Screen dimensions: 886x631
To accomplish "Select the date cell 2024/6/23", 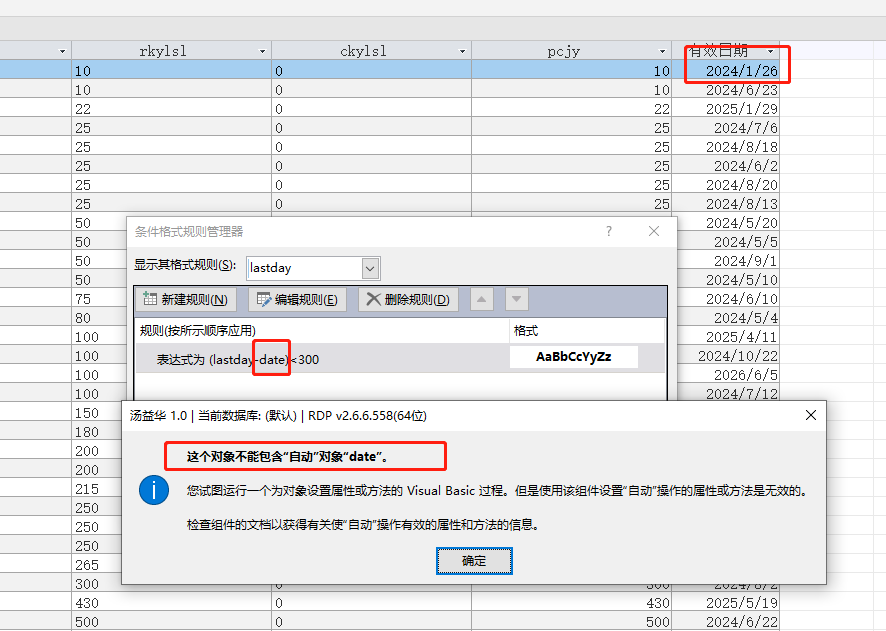I will [726, 90].
